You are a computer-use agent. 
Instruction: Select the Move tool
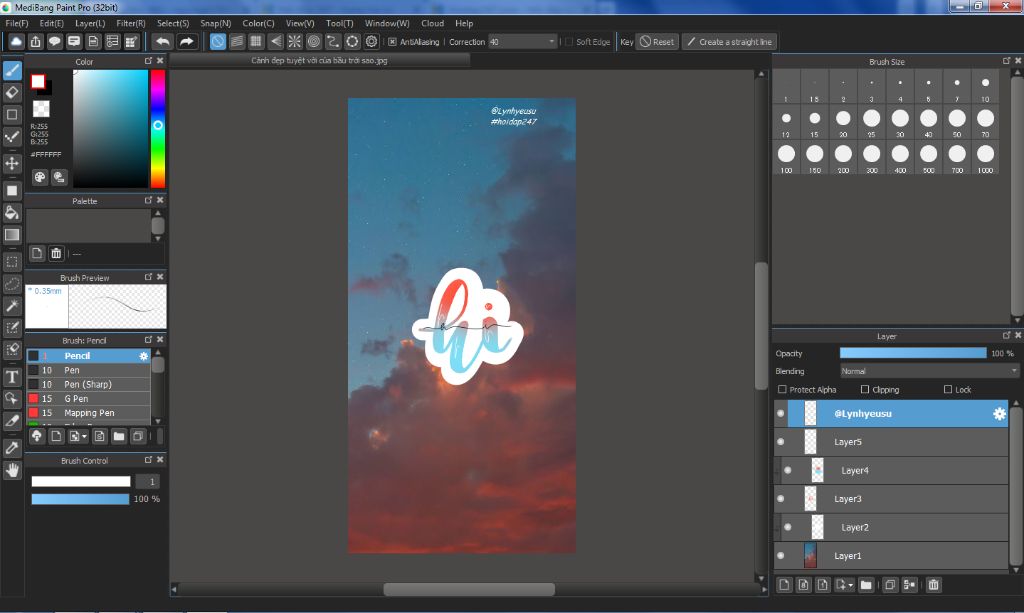pyautogui.click(x=12, y=163)
